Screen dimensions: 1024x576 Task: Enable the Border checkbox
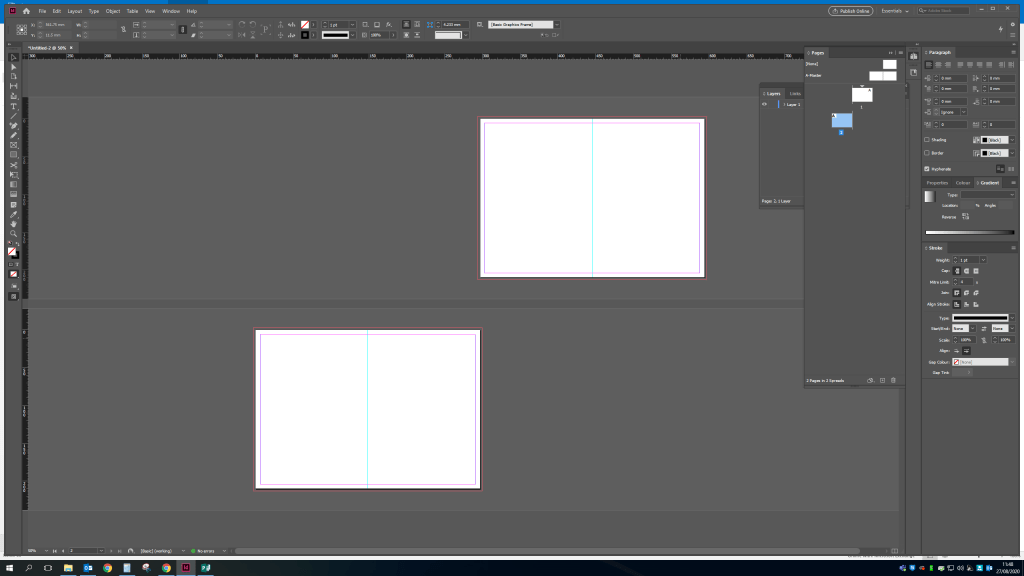927,153
